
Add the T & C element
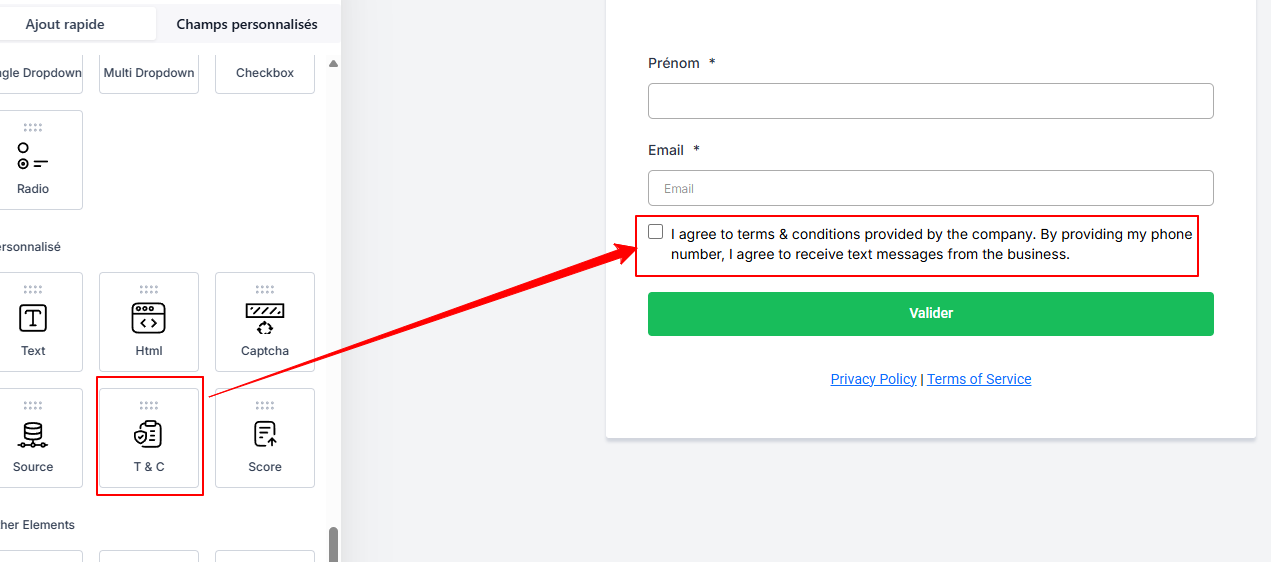149,438
